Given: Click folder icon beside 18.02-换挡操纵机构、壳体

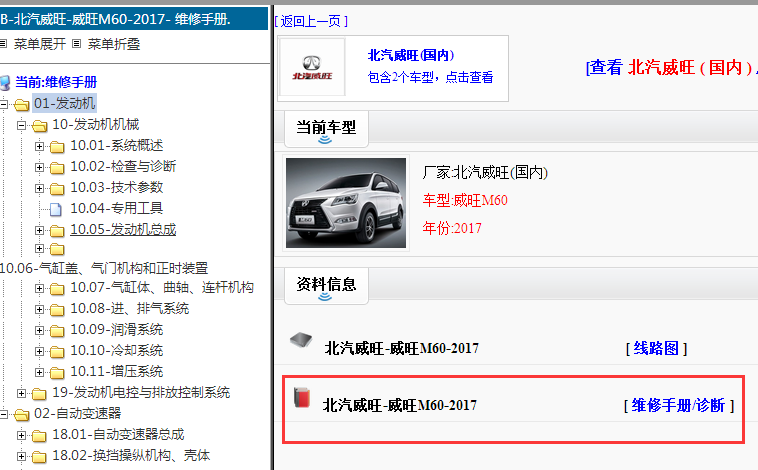Looking at the screenshot, I should pos(39,456).
